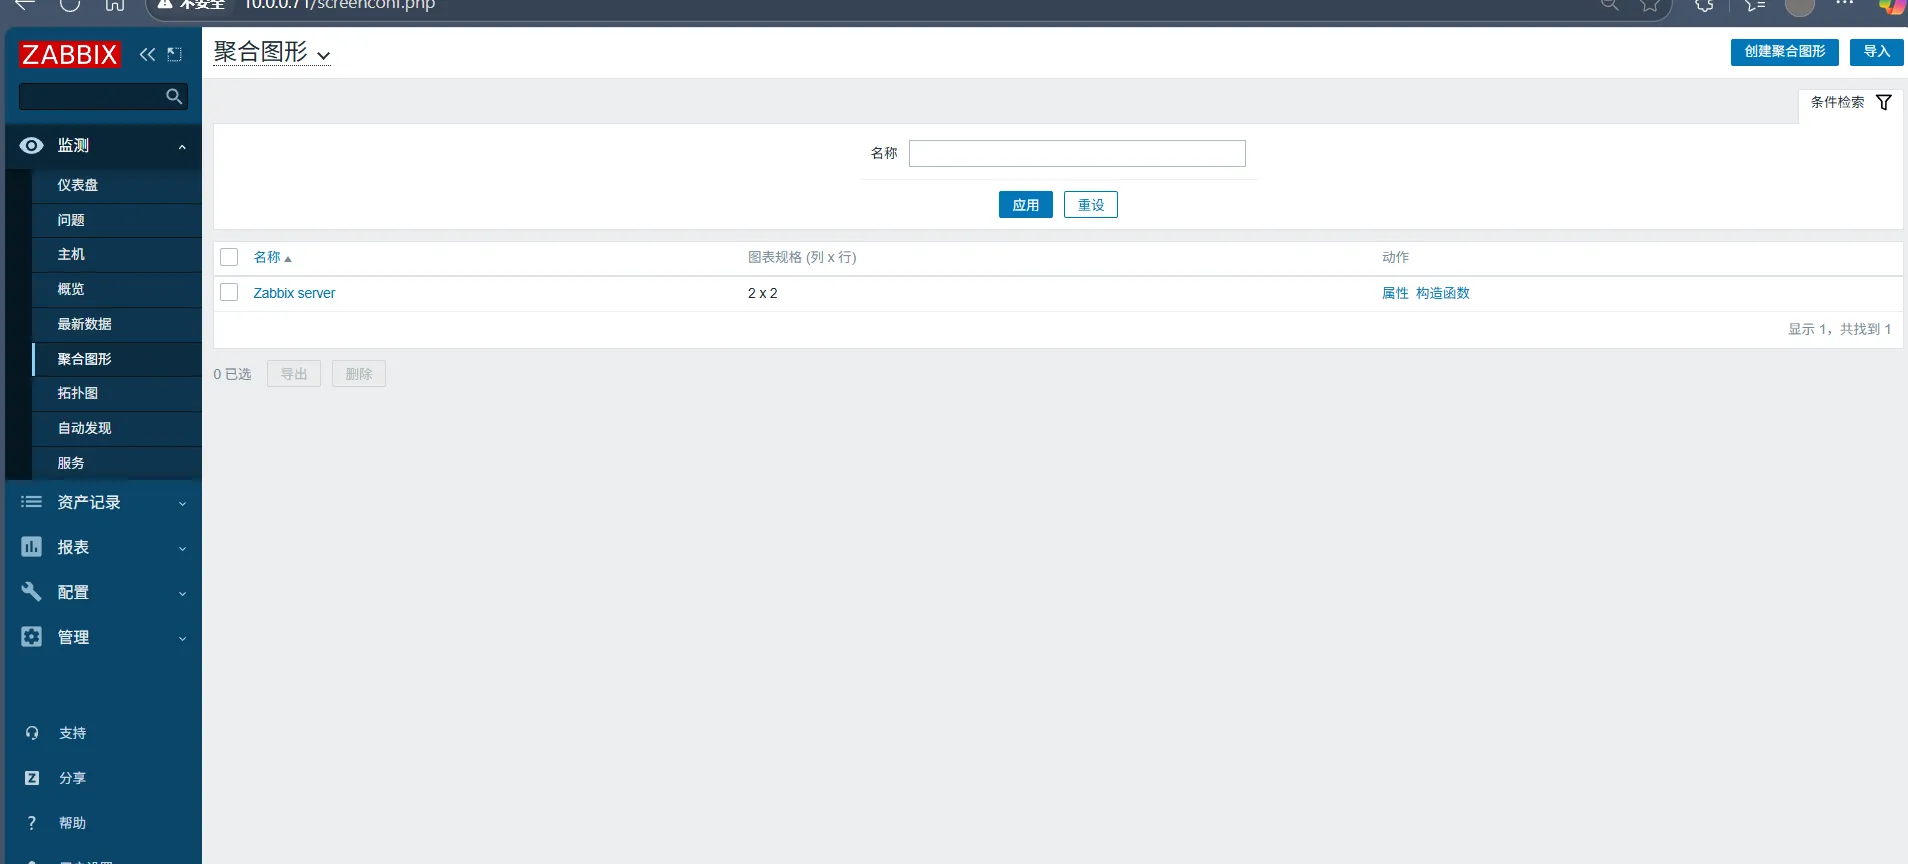The width and height of the screenshot is (1908, 864).
Task: Click the sidebar hide toggle icon
Action: [175, 55]
